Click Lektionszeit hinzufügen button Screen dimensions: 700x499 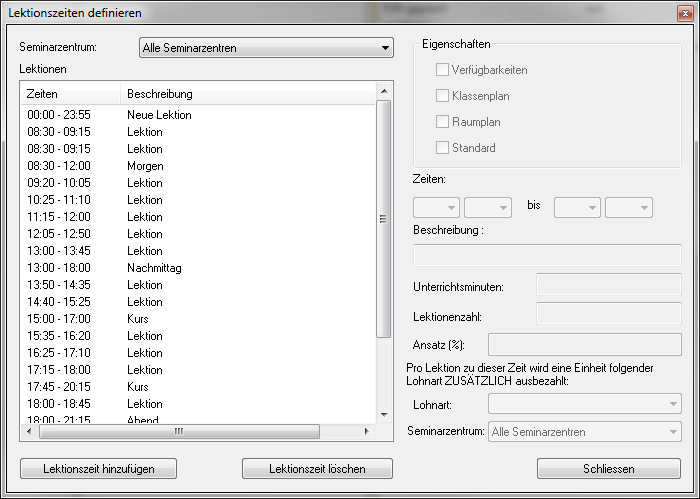pos(96,468)
